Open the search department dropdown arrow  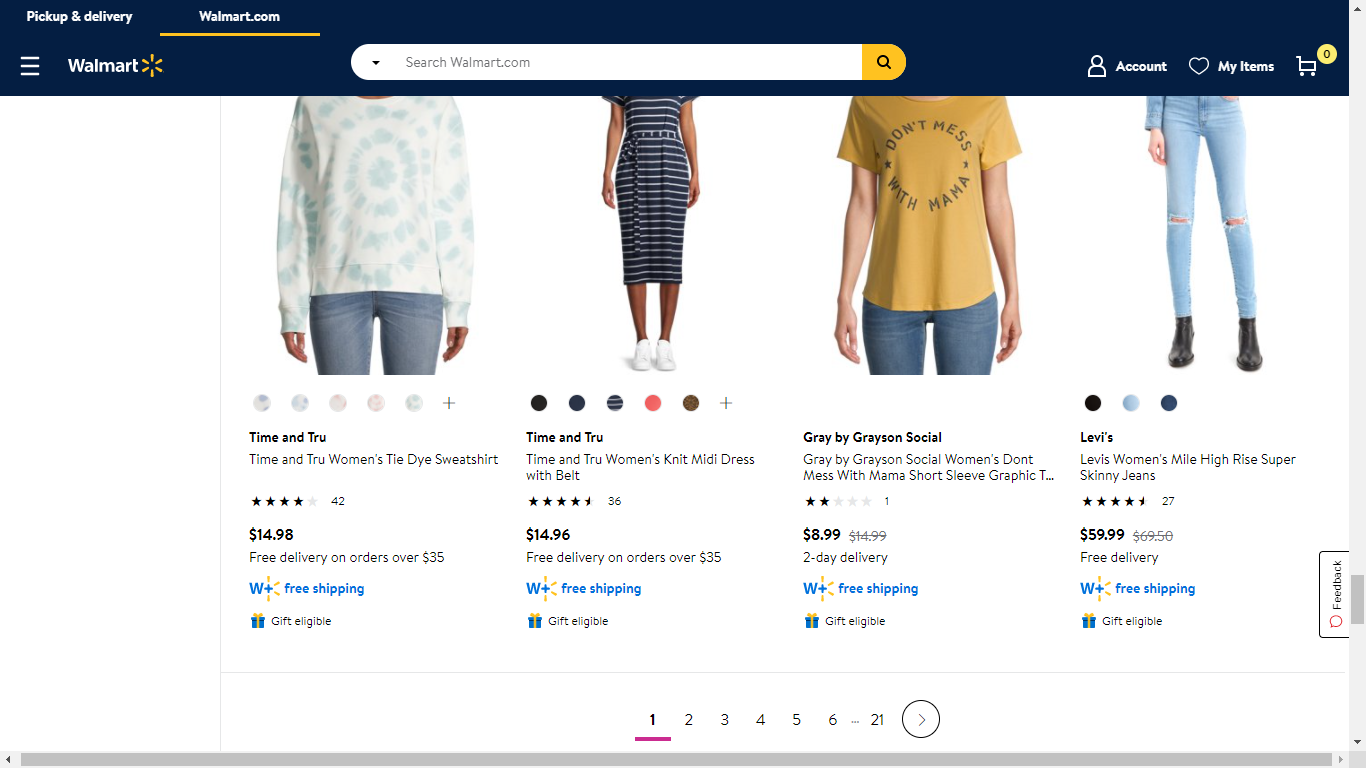376,62
